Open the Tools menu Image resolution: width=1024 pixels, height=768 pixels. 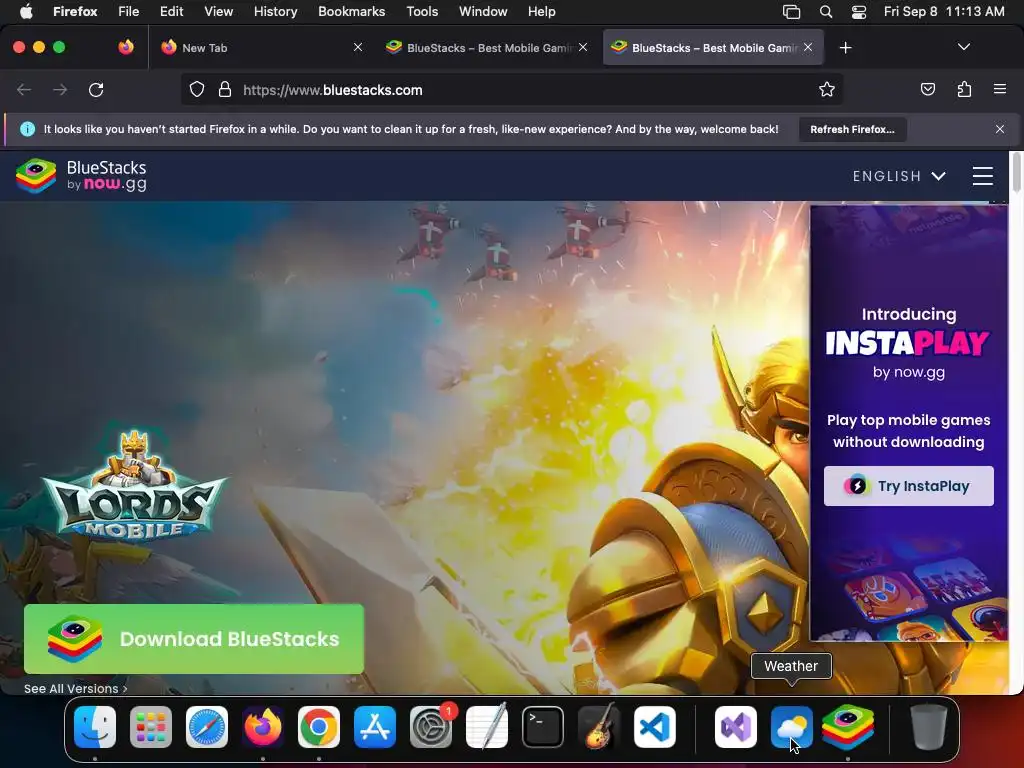pos(422,12)
